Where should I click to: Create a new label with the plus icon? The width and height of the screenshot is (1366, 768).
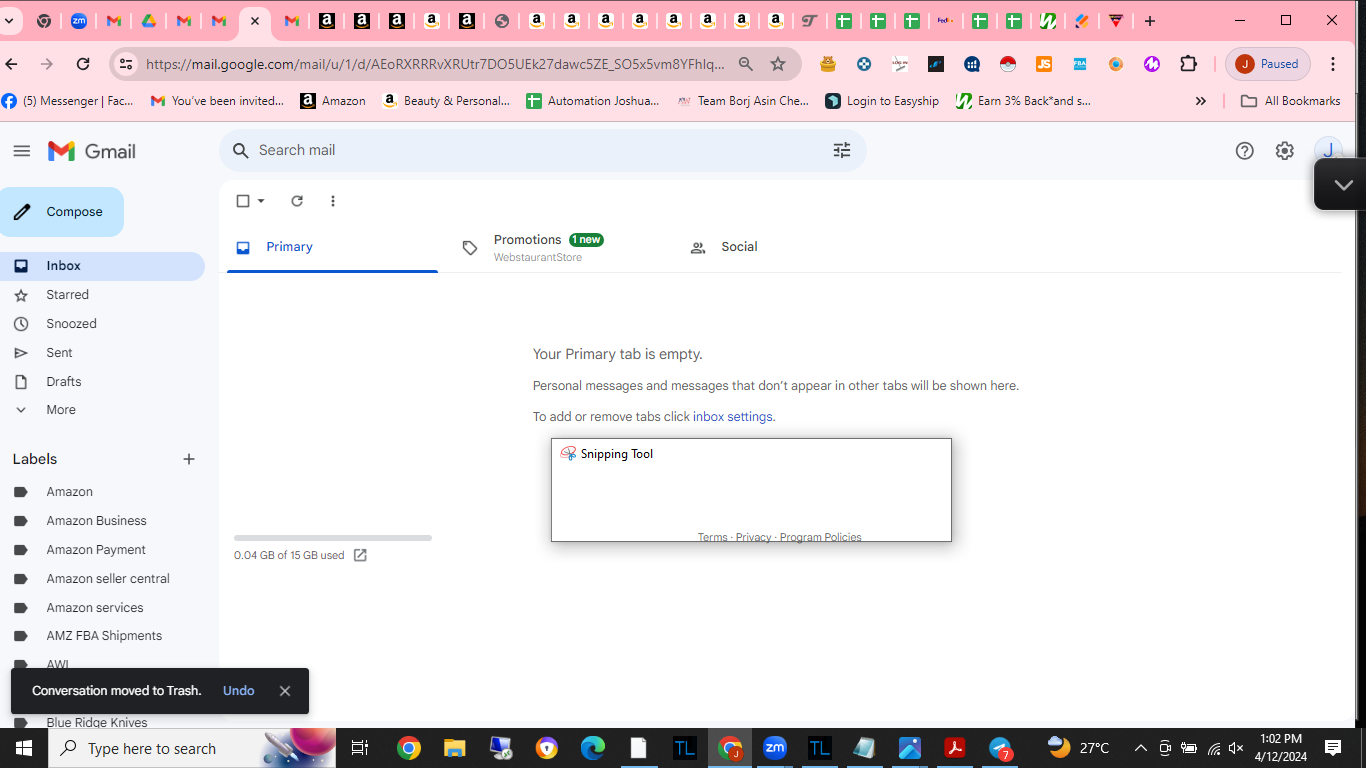(189, 459)
